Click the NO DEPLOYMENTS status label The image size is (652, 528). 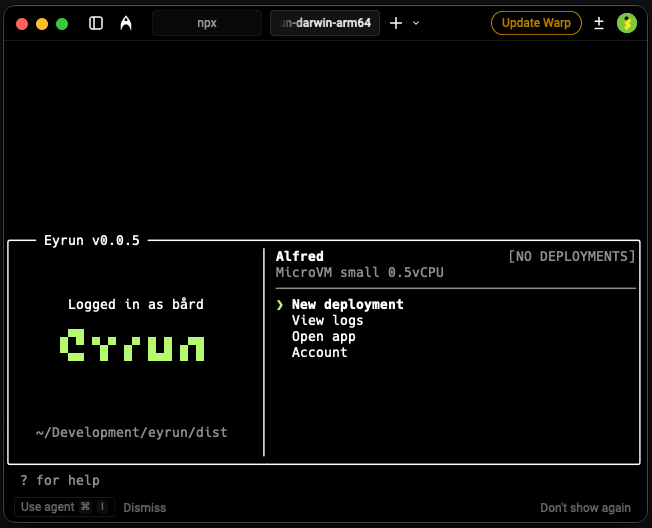(572, 257)
